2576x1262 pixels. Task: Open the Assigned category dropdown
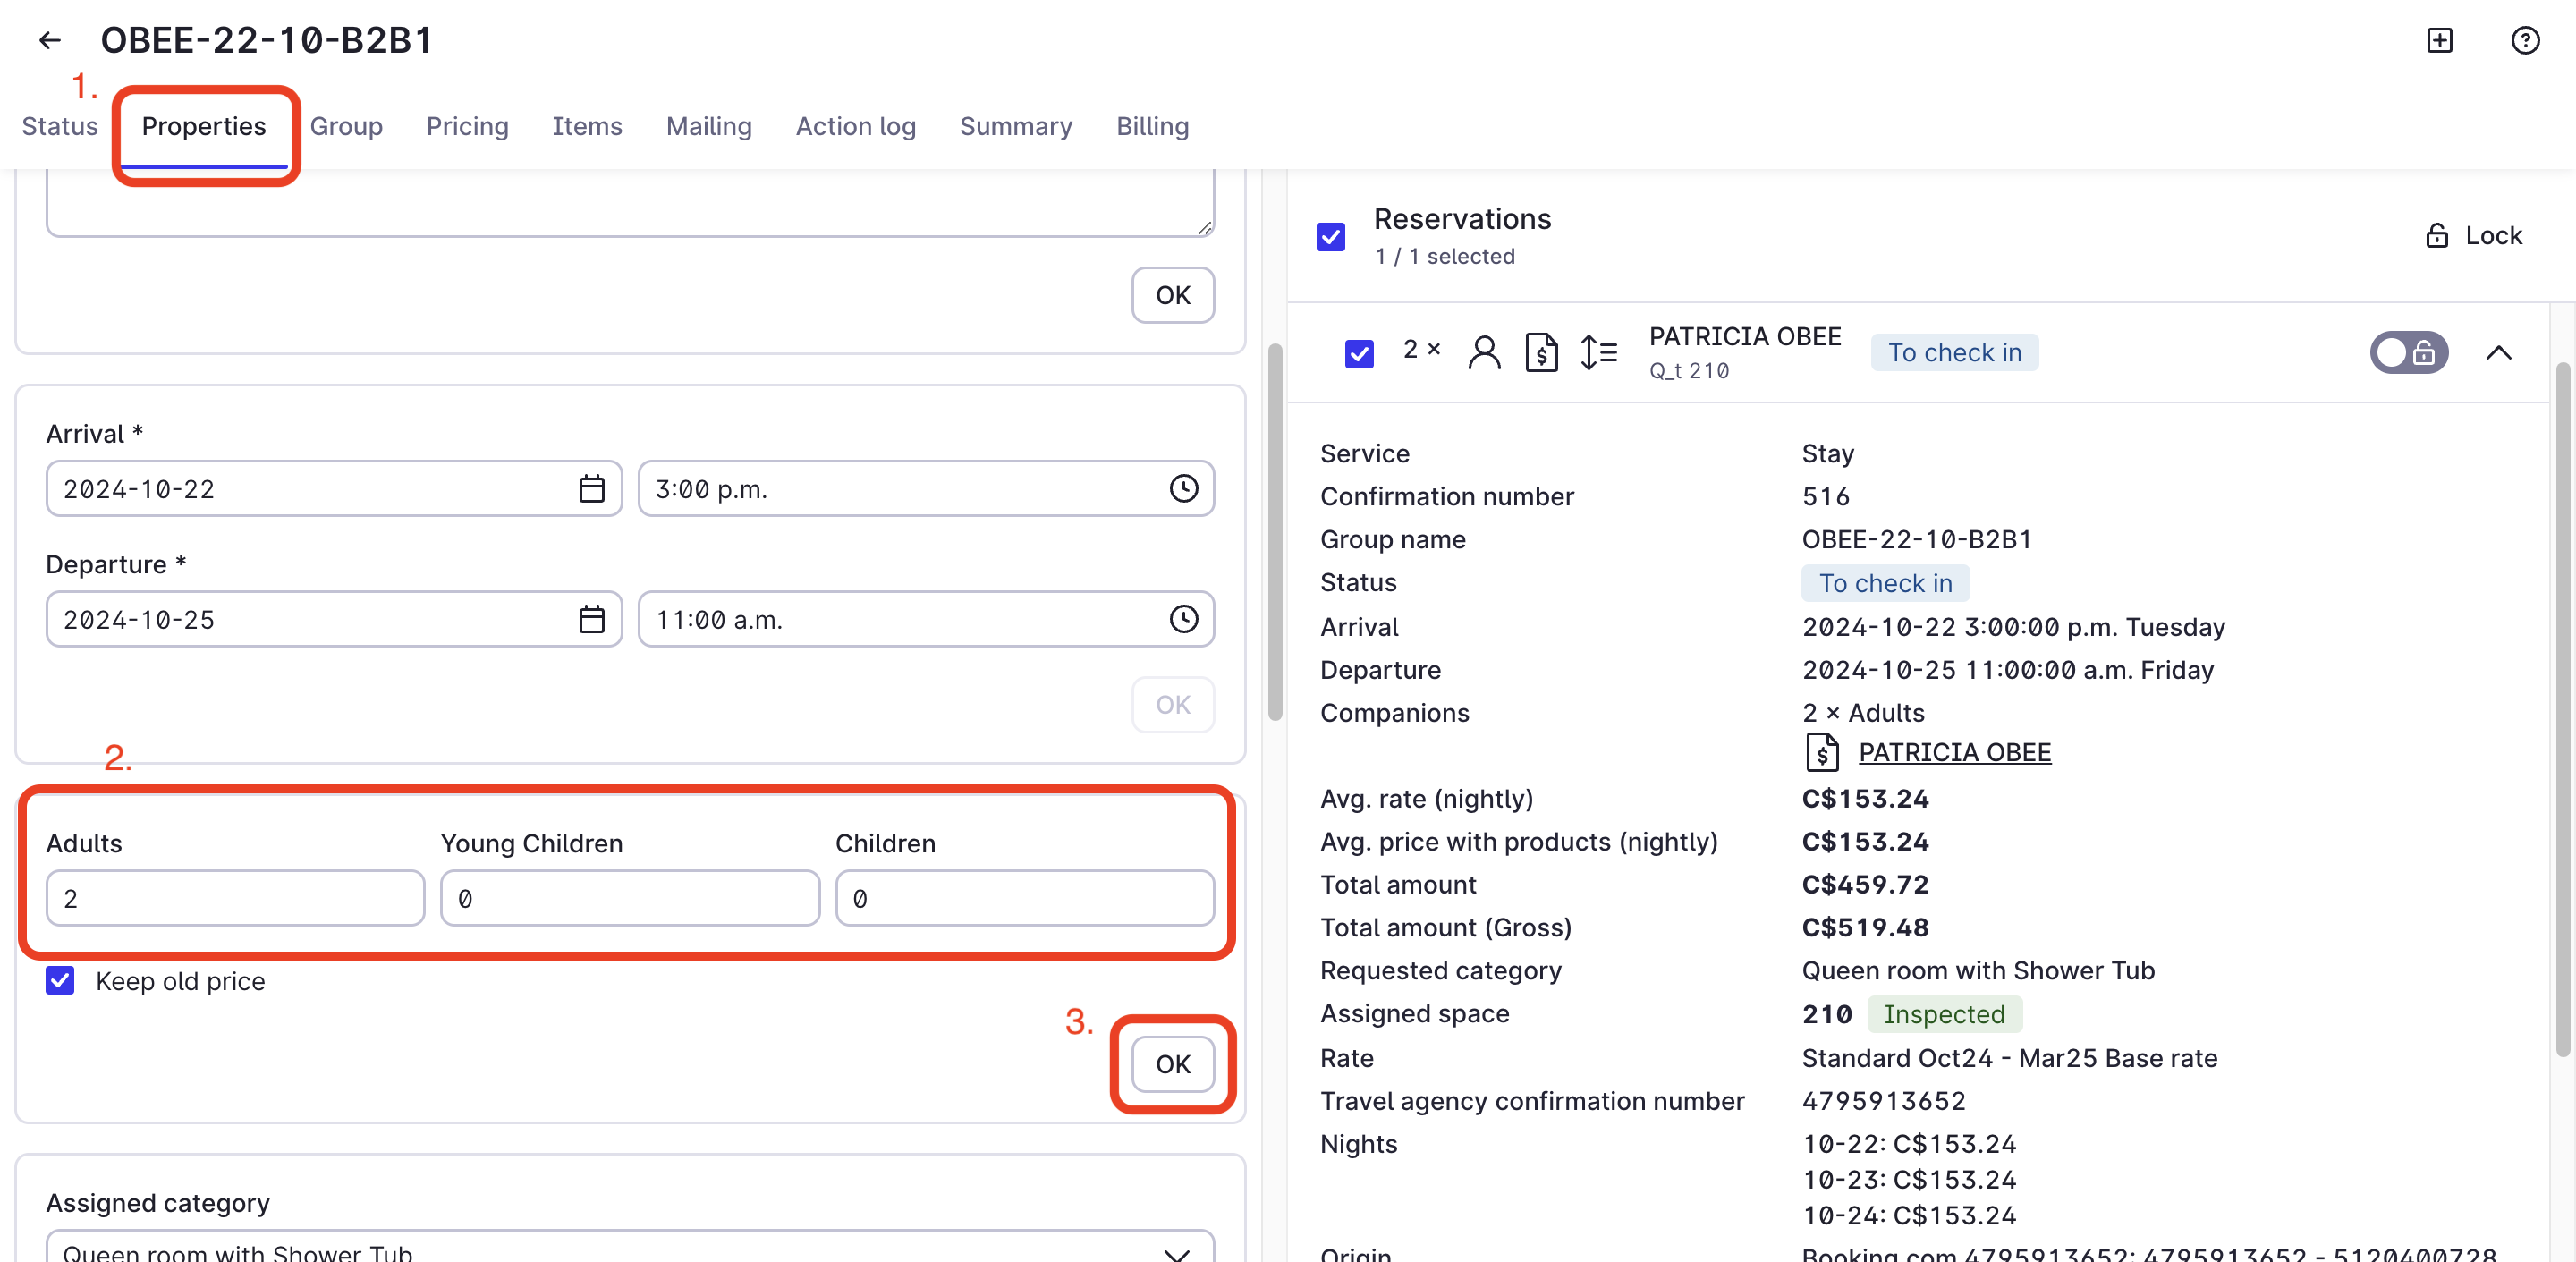pos(630,1250)
